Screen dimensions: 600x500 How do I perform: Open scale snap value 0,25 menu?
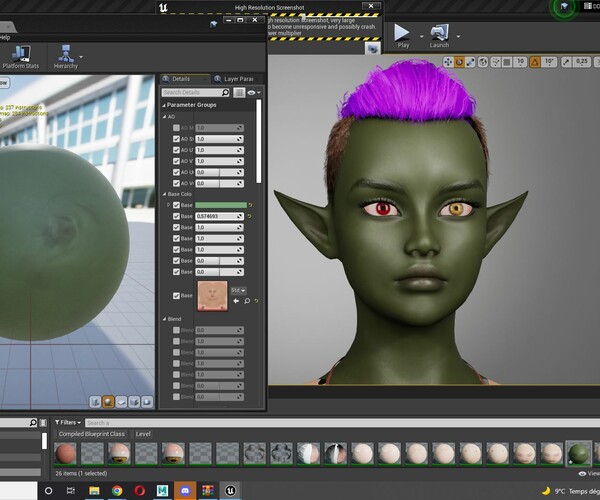(x=581, y=62)
